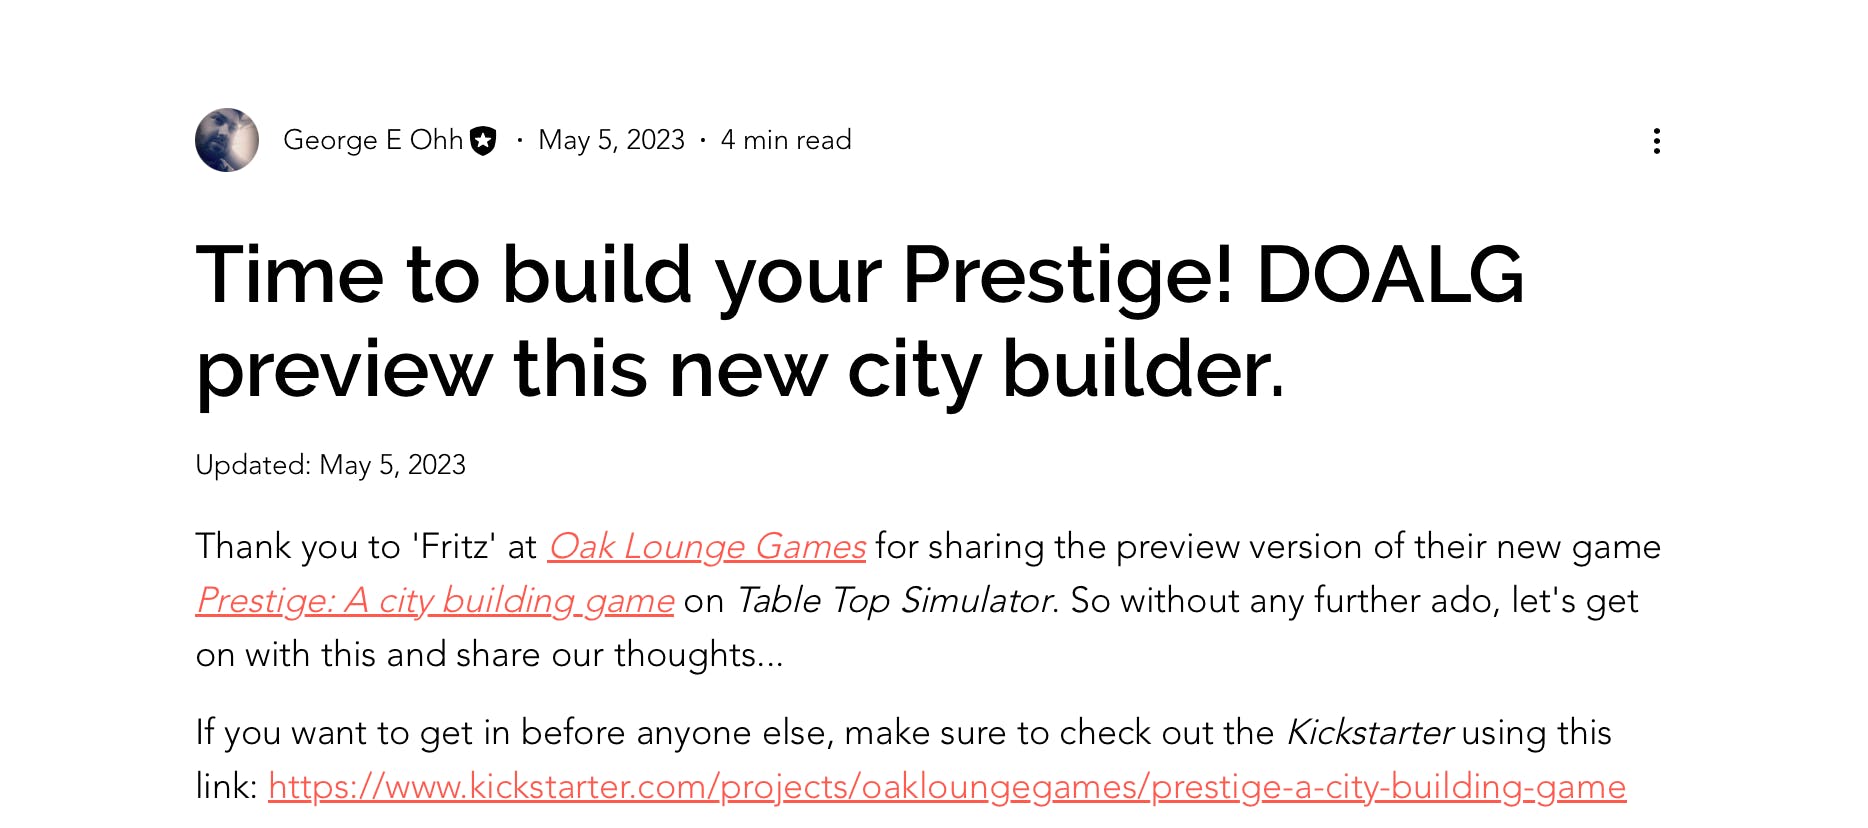This screenshot has width=1868, height=828.
Task: Click the May 5, 2023 publish date
Action: (611, 140)
